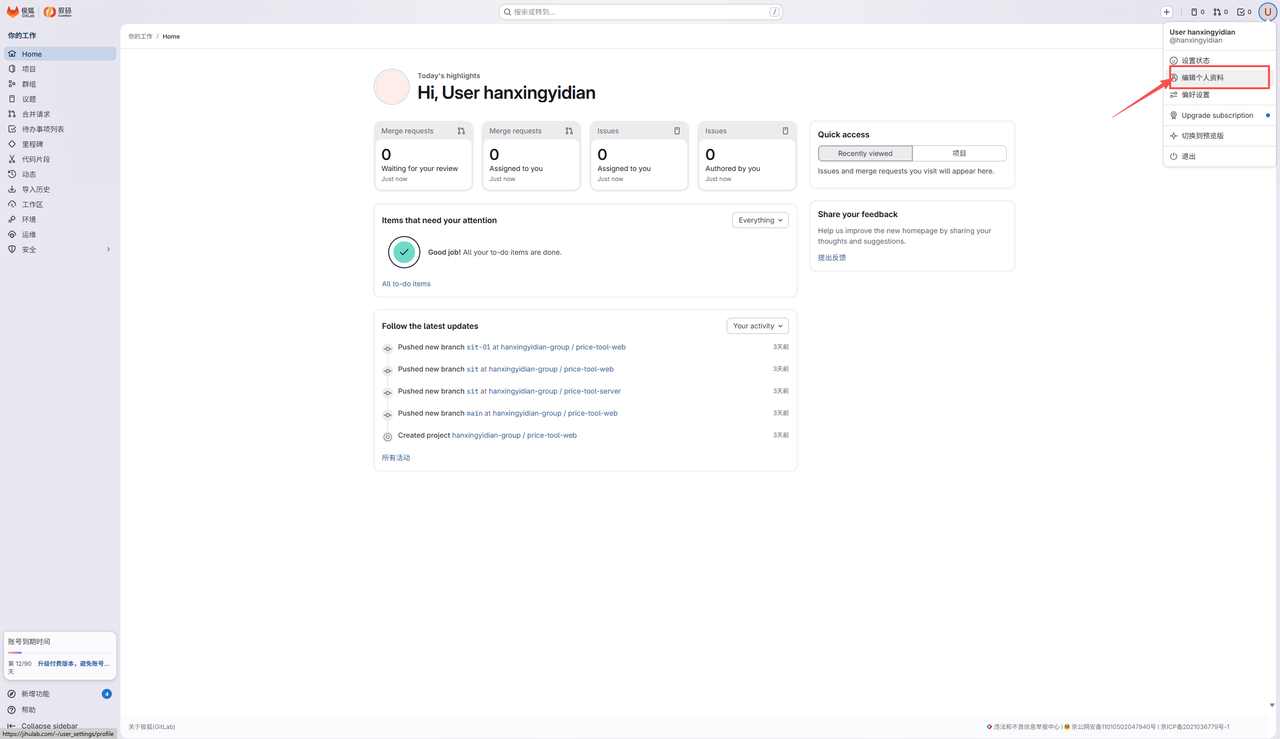Open the issues counter icon in top bar
This screenshot has height=739, width=1280.
pyautogui.click(x=1197, y=12)
